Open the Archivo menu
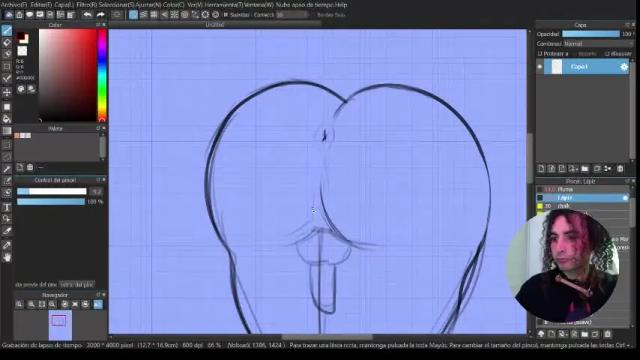The image size is (640, 360). click(14, 5)
